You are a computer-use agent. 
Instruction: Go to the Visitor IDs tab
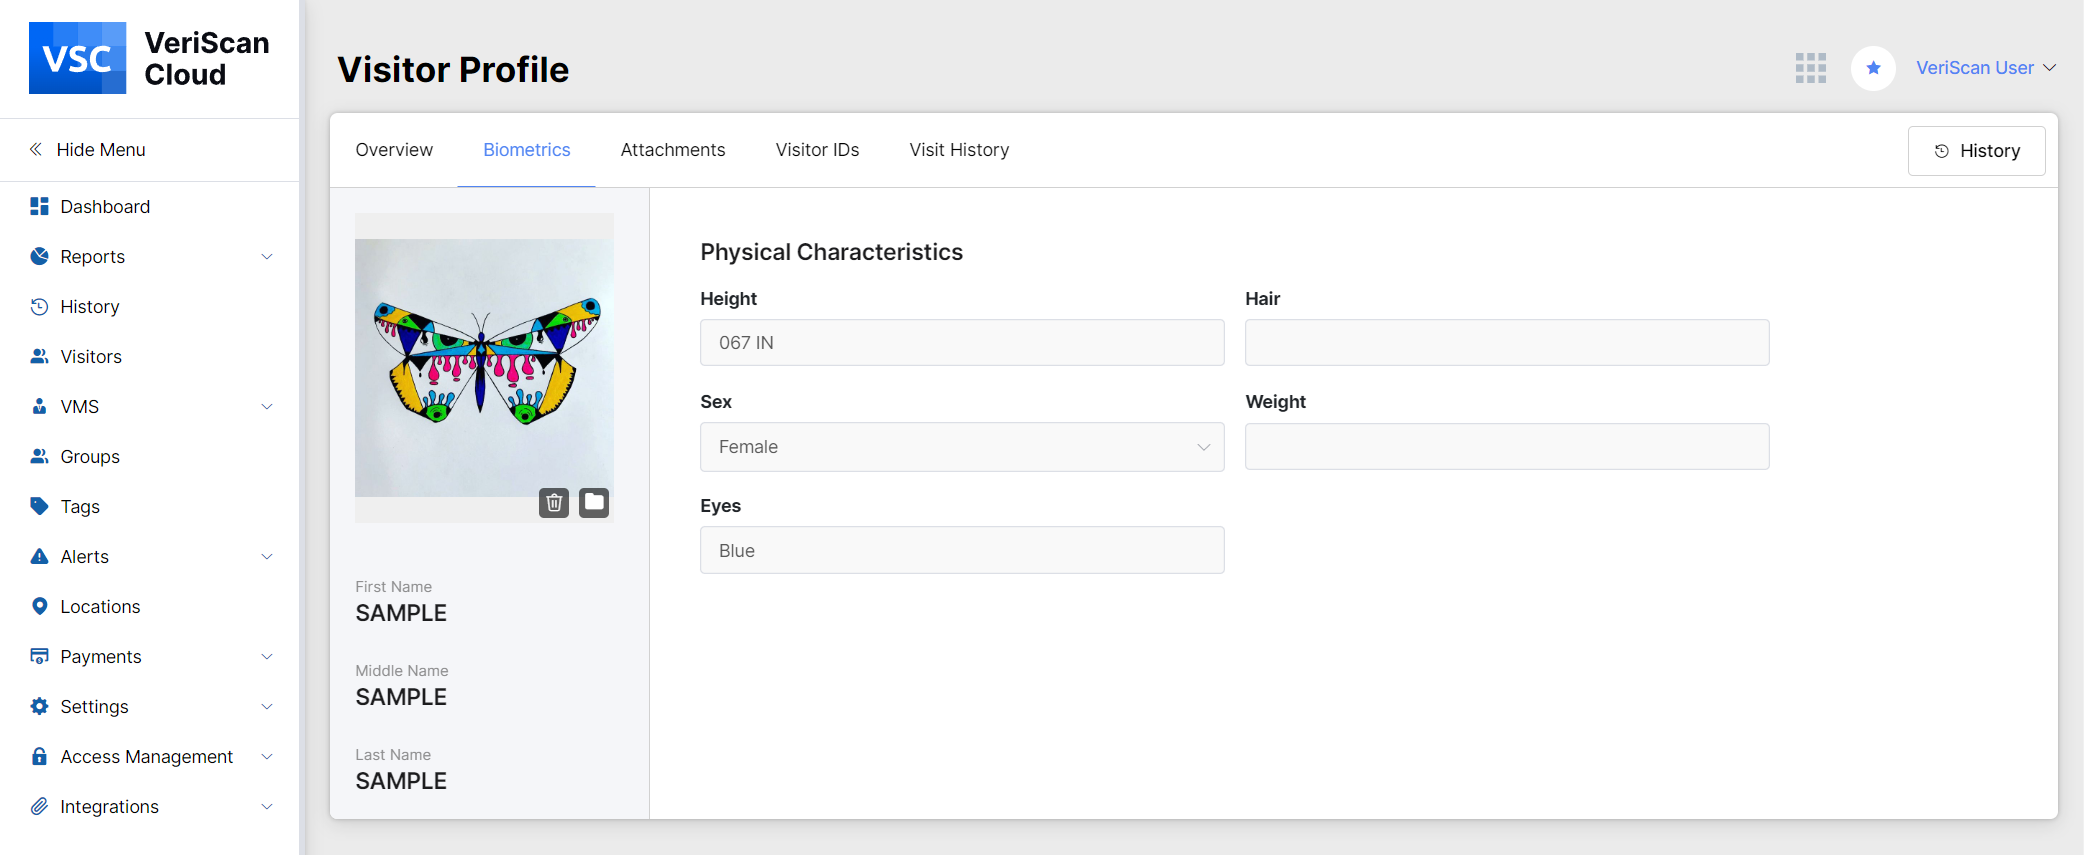point(817,150)
